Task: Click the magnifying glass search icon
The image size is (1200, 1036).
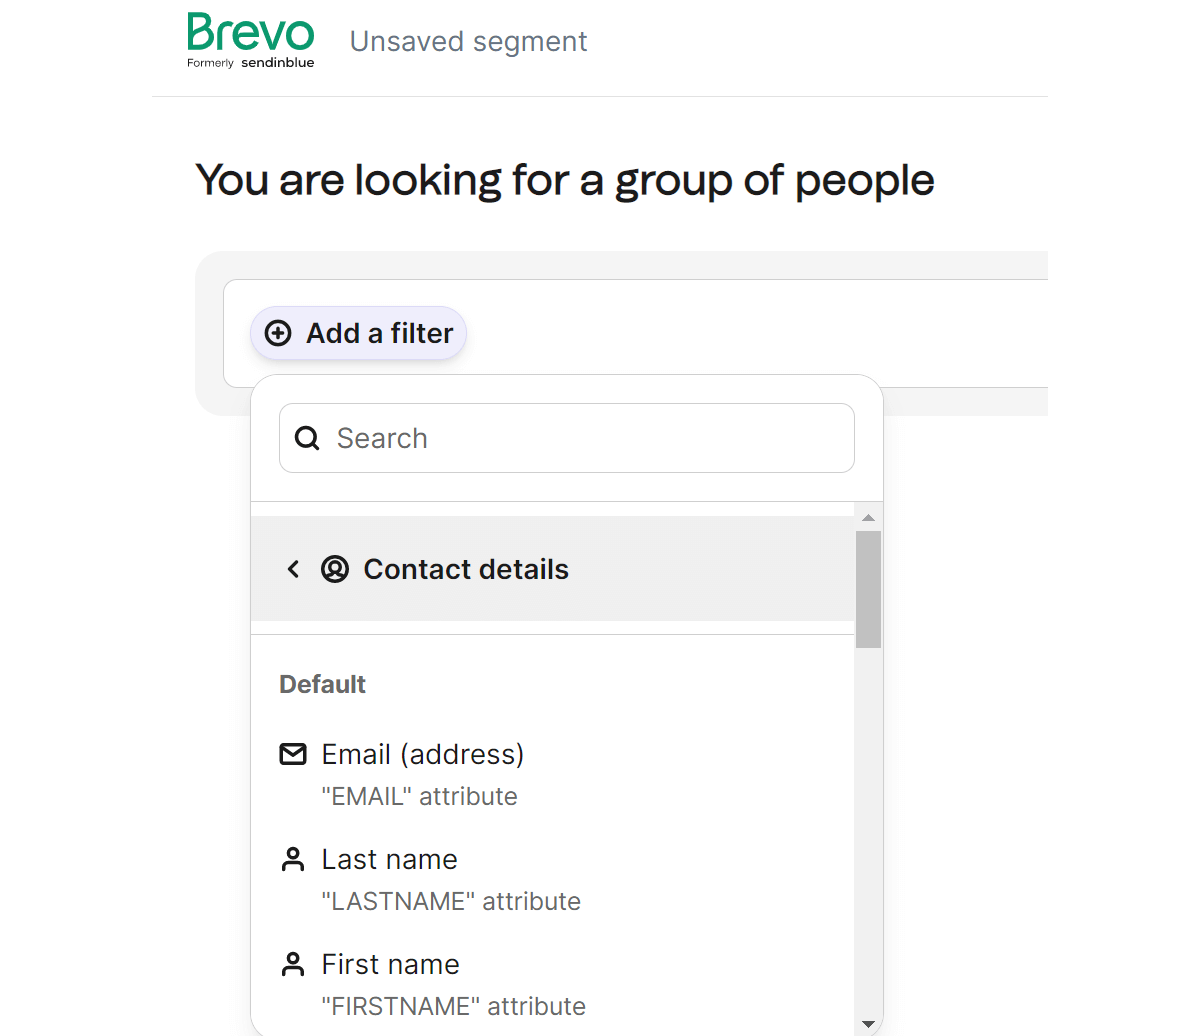Action: coord(306,438)
